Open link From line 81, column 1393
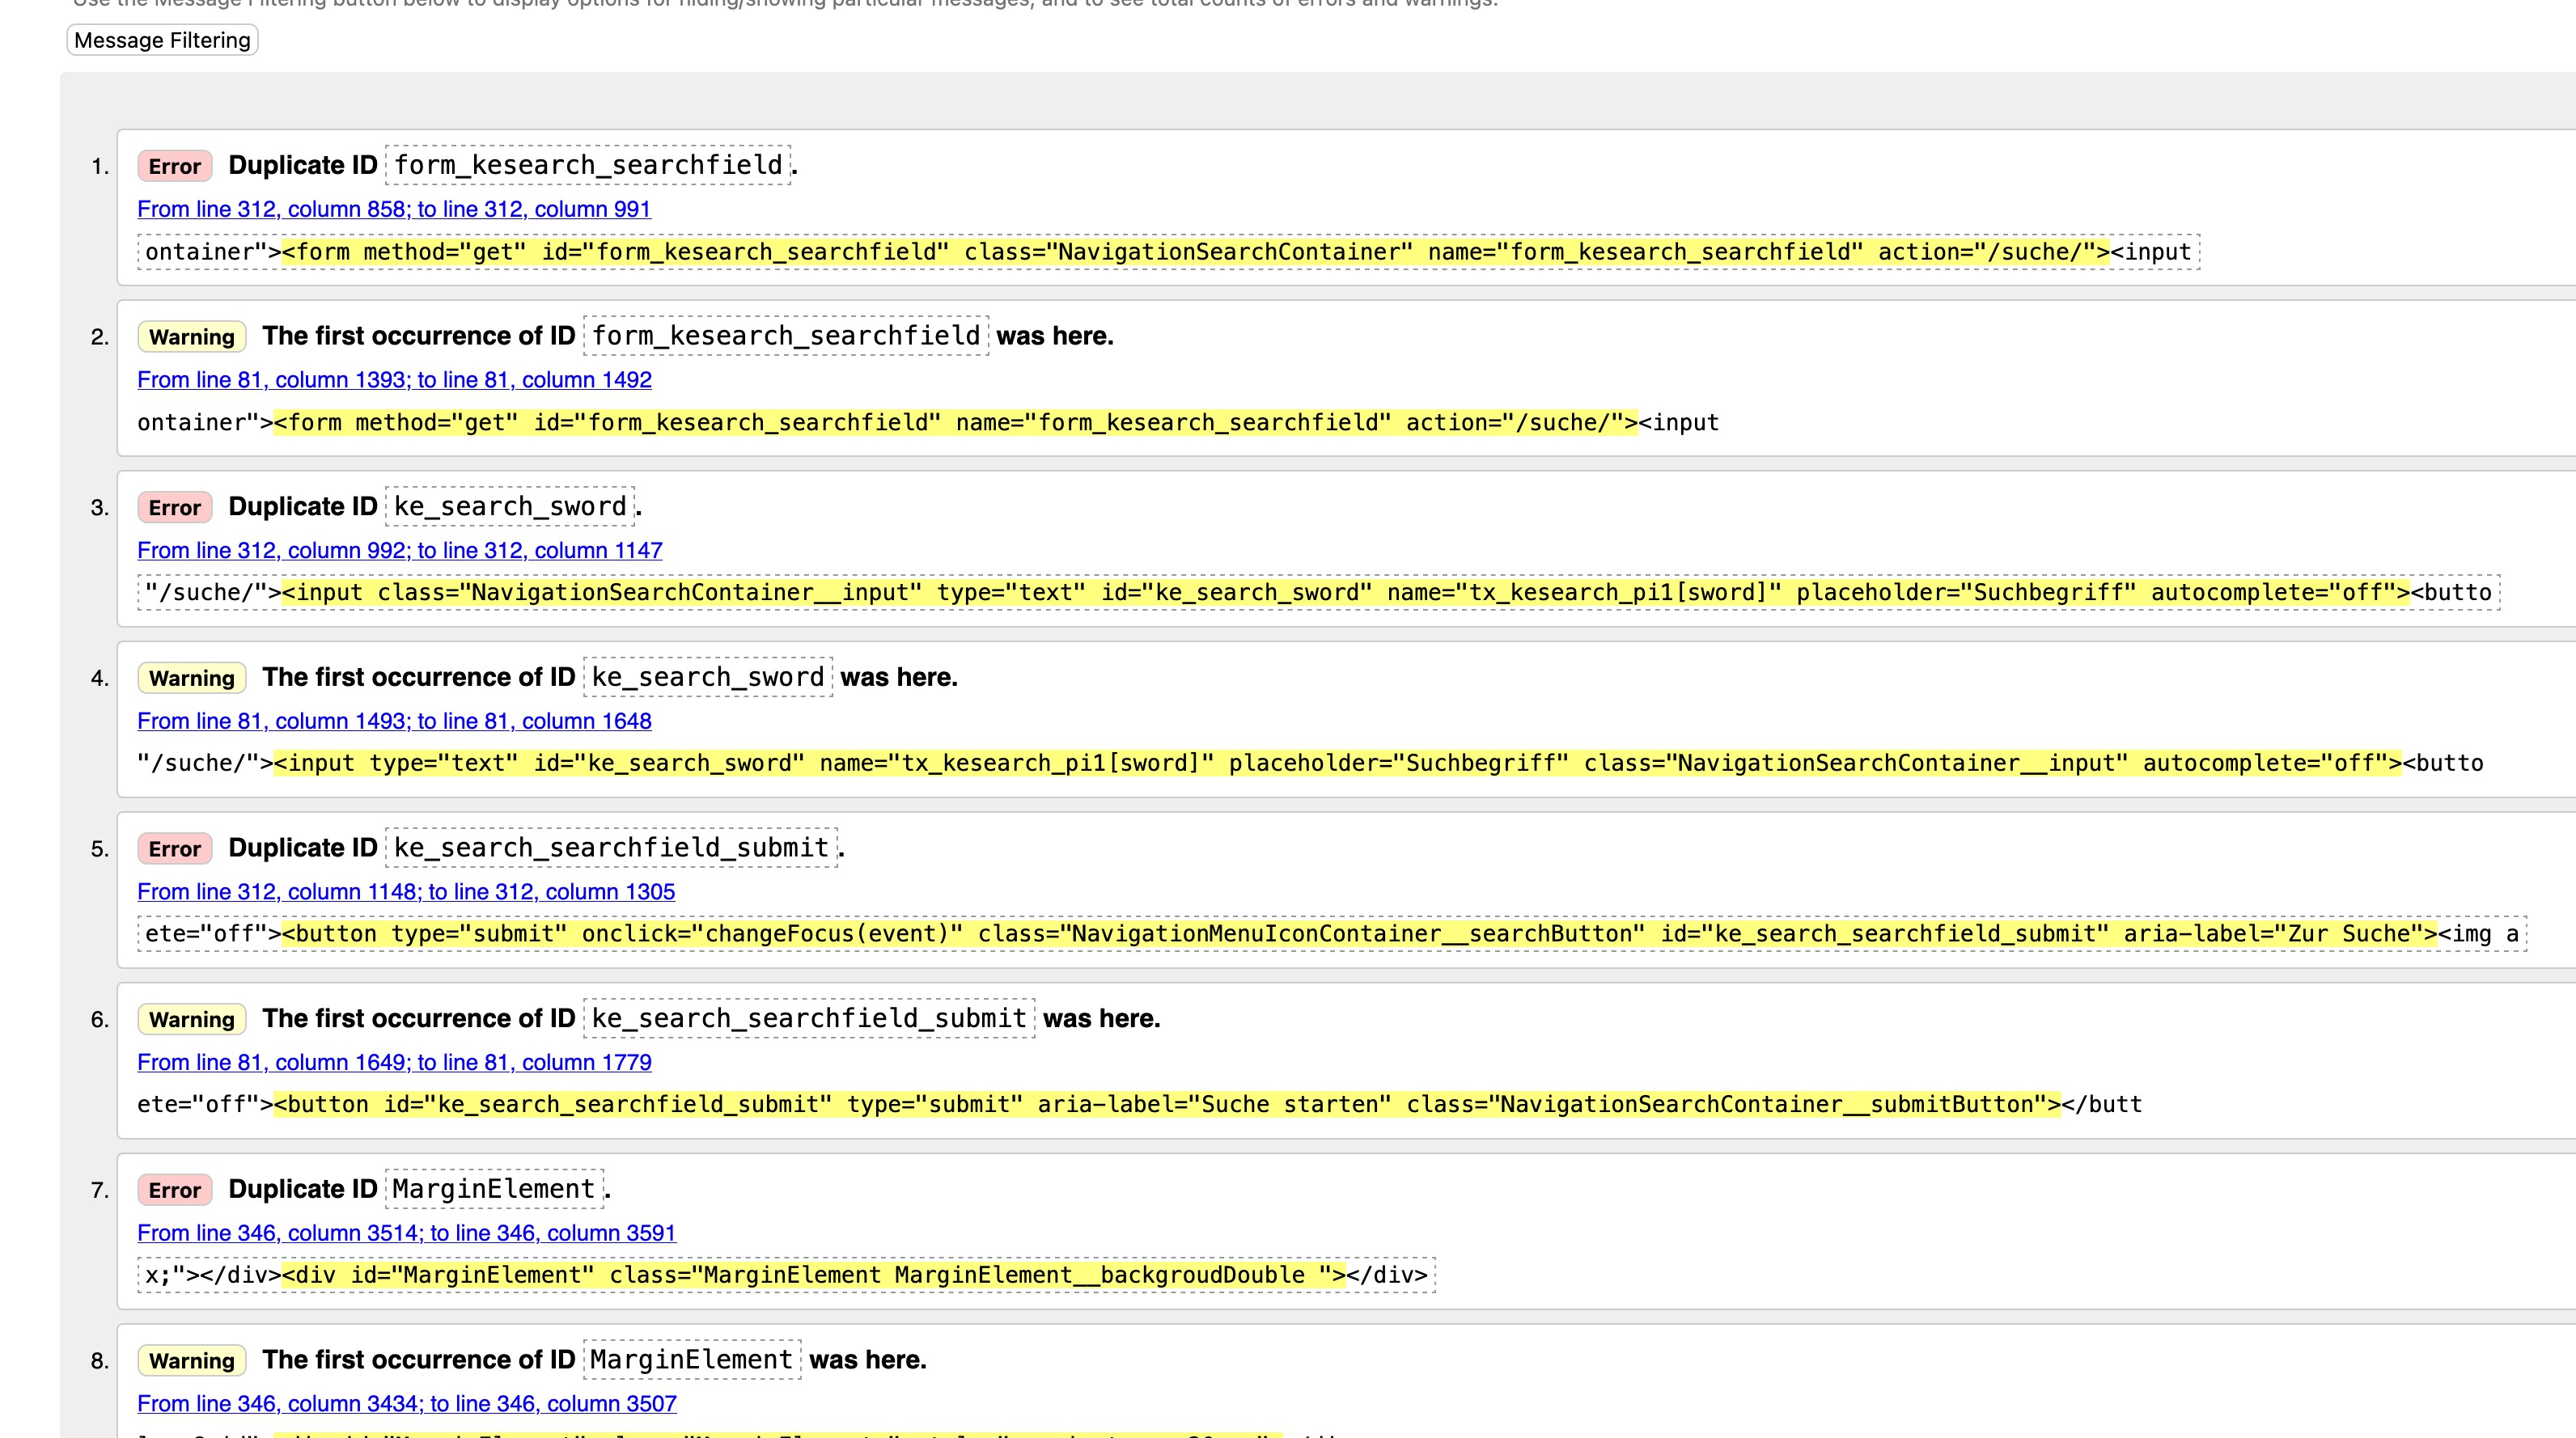Screen dimensions: 2576x1438 click(x=394, y=380)
